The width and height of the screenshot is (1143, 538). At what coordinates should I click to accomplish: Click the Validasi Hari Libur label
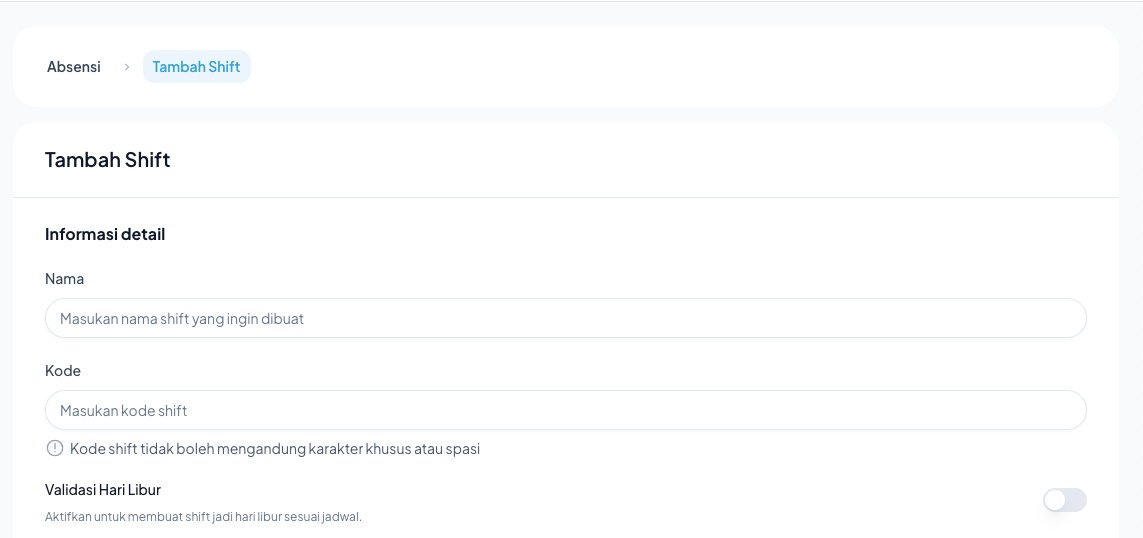103,490
